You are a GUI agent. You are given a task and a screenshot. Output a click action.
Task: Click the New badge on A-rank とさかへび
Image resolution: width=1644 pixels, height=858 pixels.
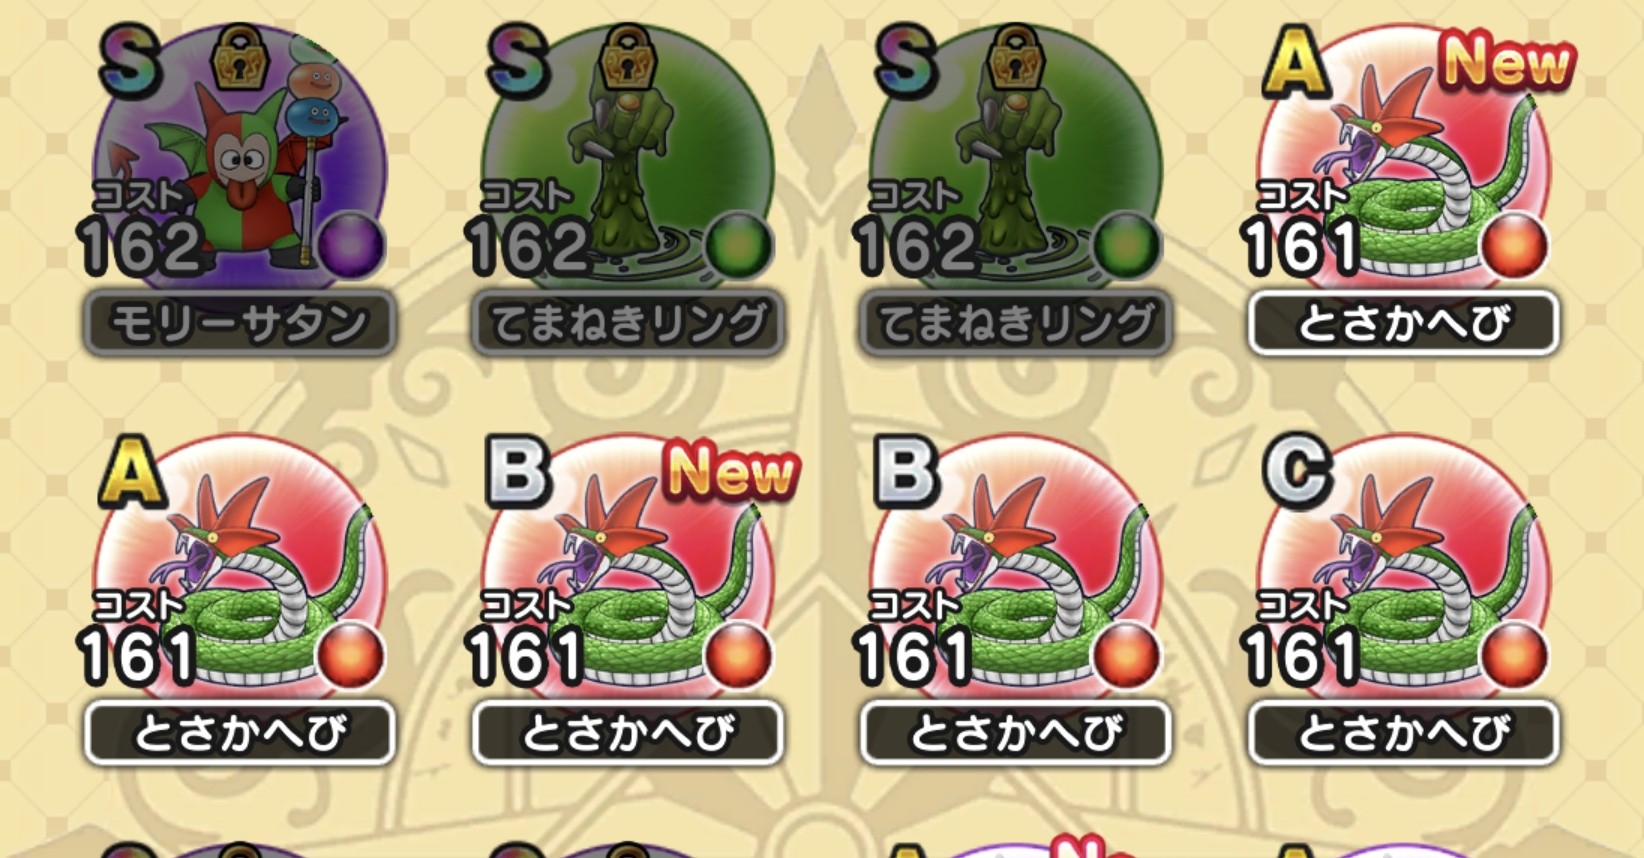1507,62
